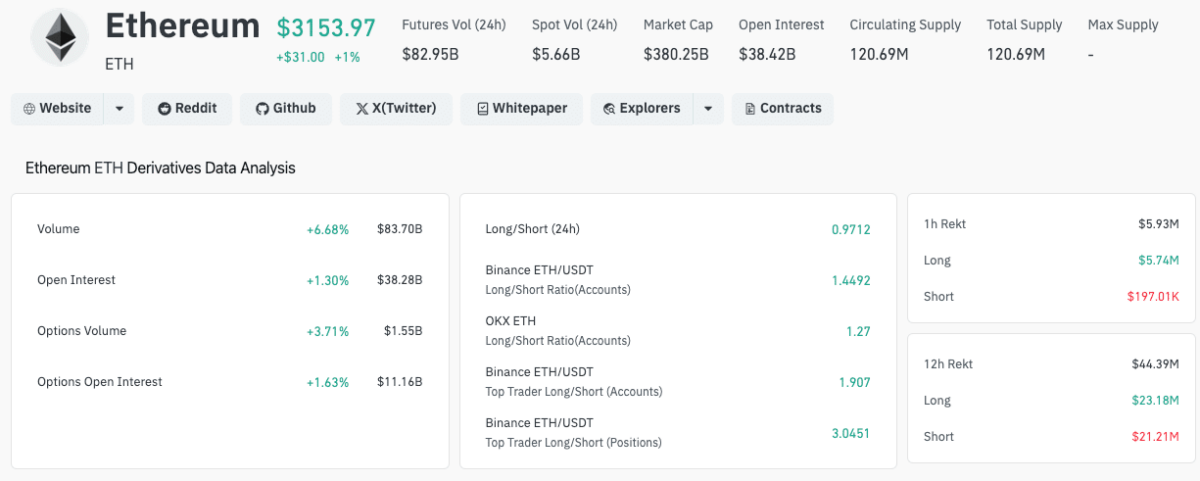Click the Ethereum diamond logo icon
The height and width of the screenshot is (481, 1200).
tap(59, 38)
